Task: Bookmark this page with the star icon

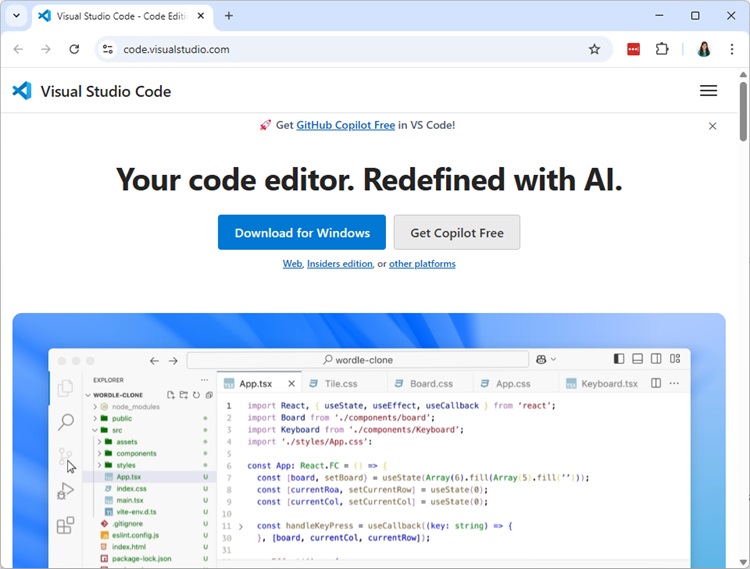Action: [x=594, y=49]
